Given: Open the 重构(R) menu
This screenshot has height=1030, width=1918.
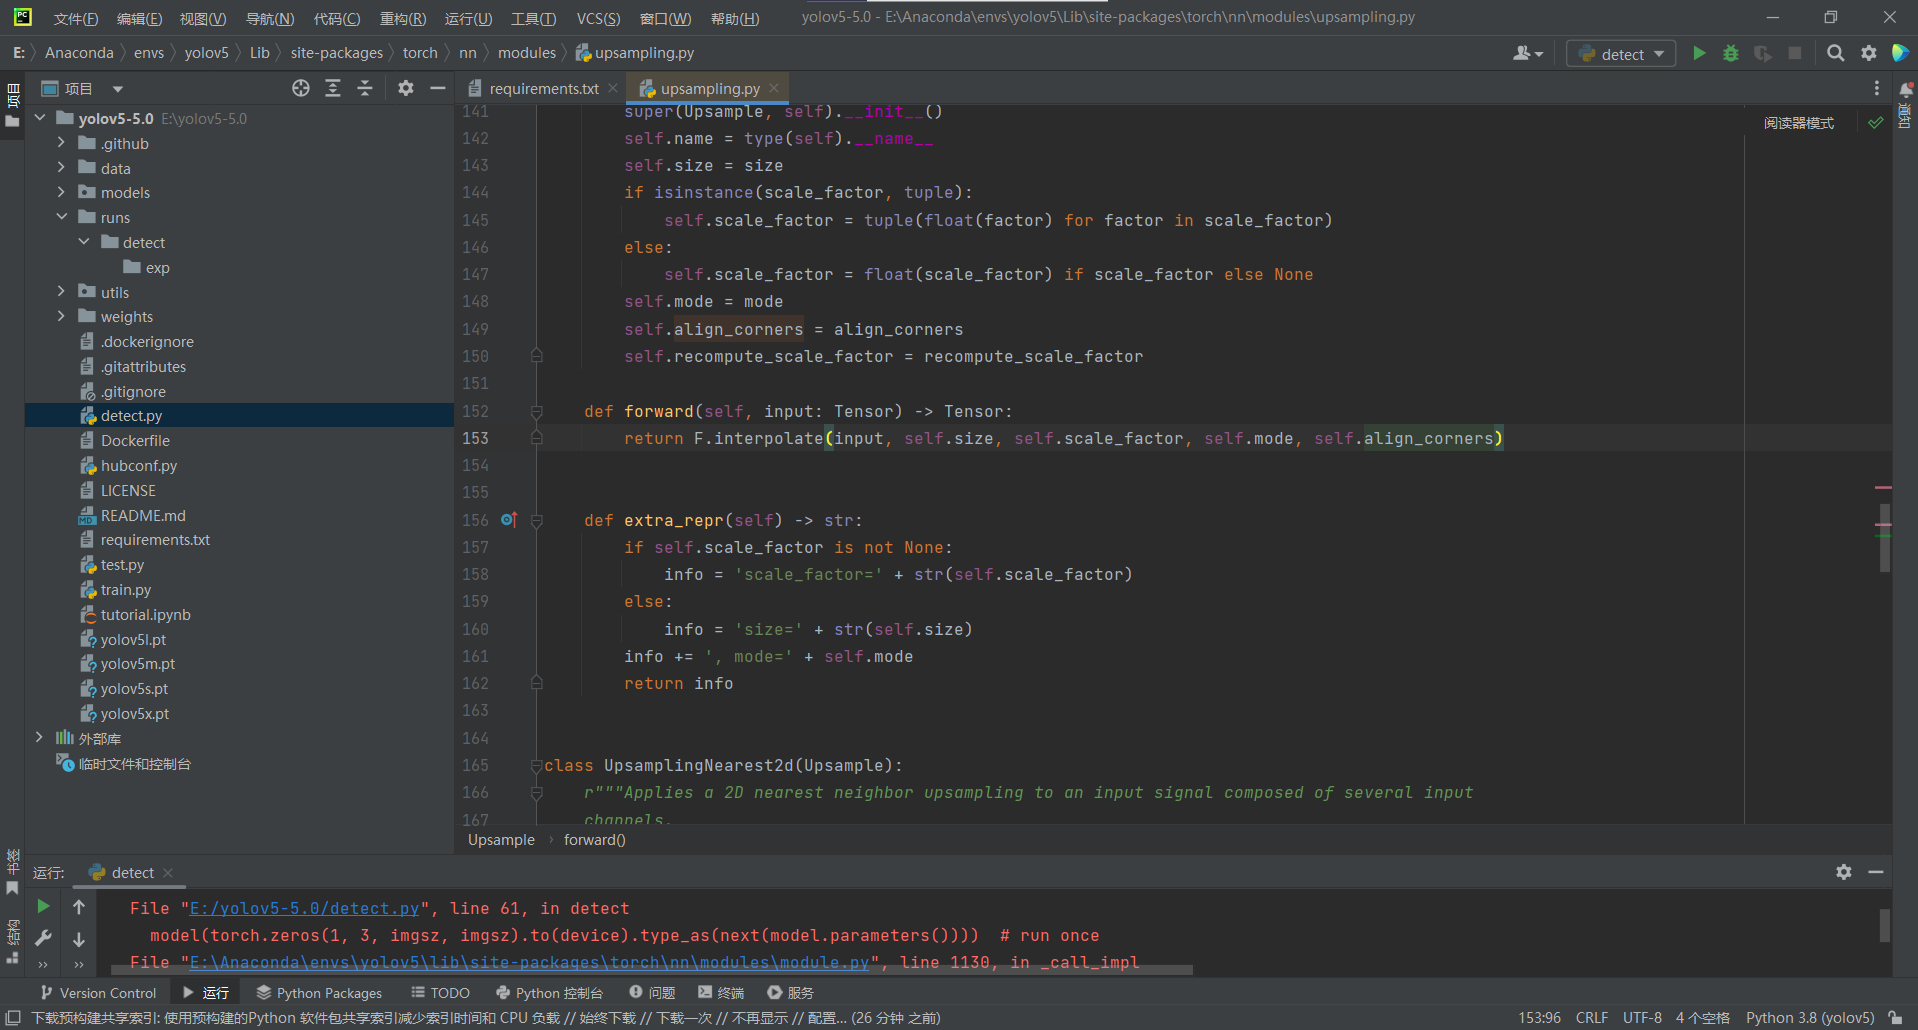Looking at the screenshot, I should pyautogui.click(x=403, y=19).
